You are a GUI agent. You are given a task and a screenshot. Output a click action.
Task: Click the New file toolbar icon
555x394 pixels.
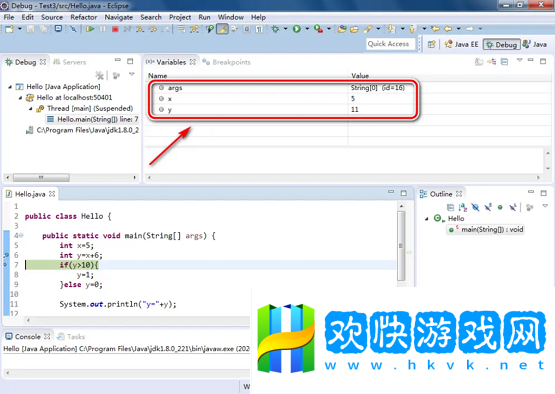tap(9, 29)
